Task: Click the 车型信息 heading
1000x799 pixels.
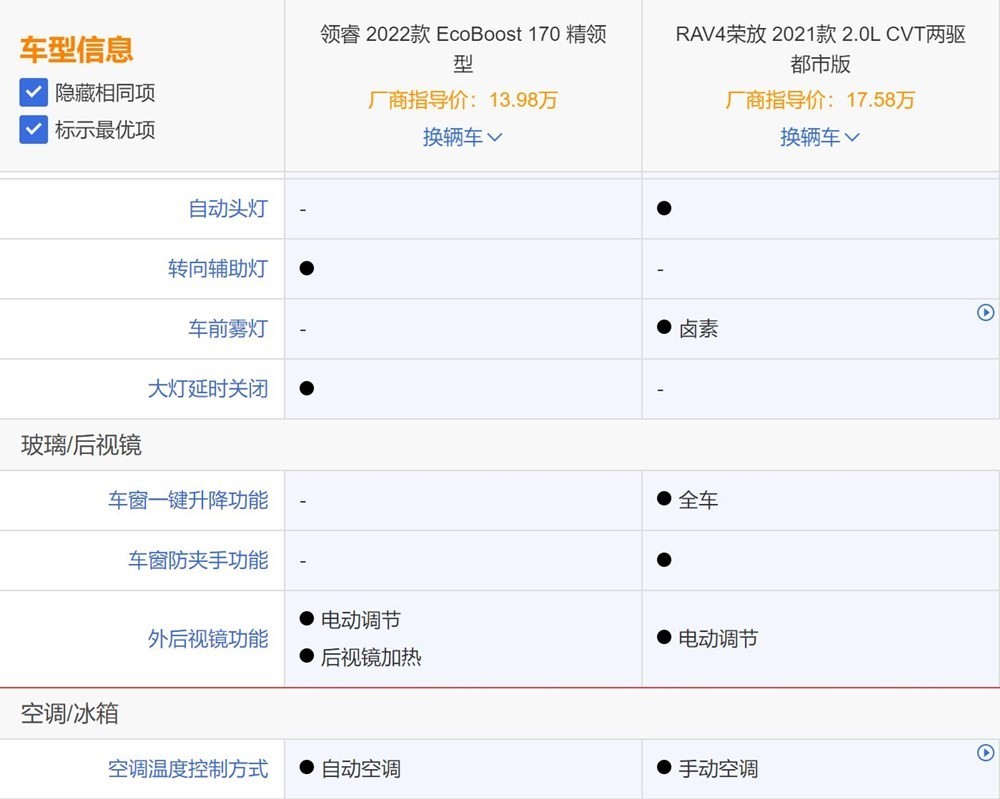Action: pos(77,50)
